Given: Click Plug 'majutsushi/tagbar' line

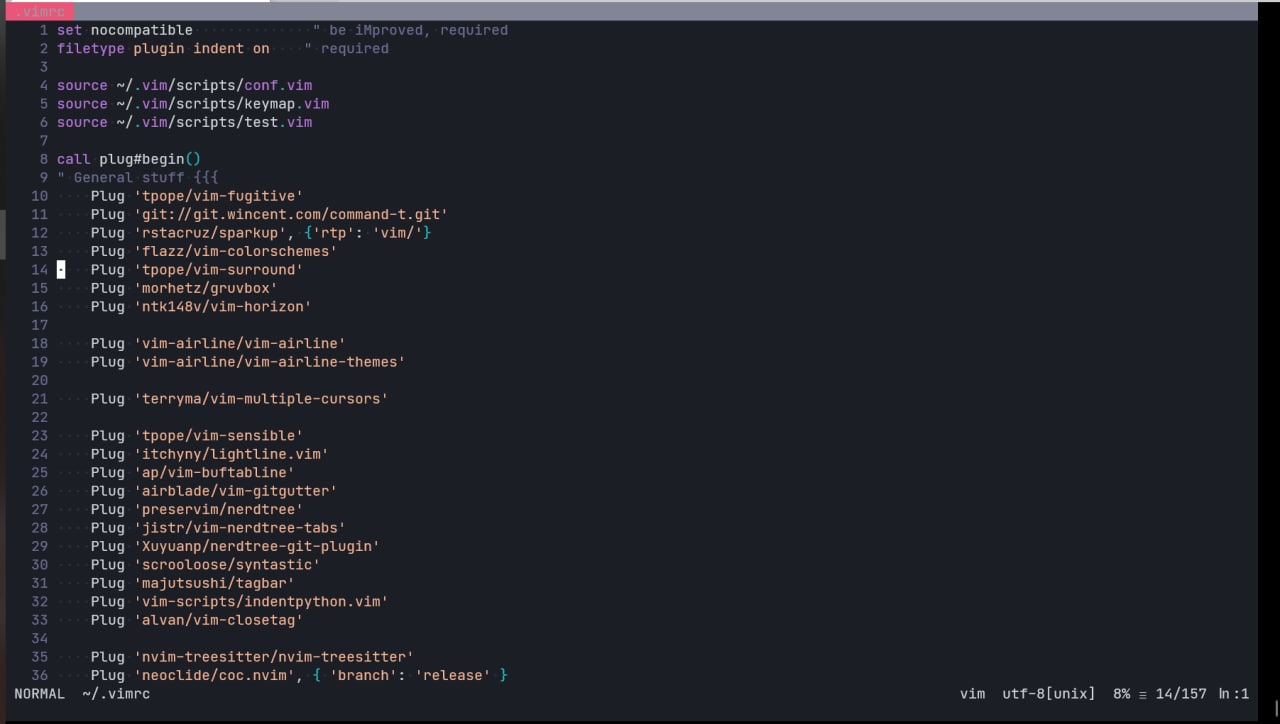Looking at the screenshot, I should [193, 583].
